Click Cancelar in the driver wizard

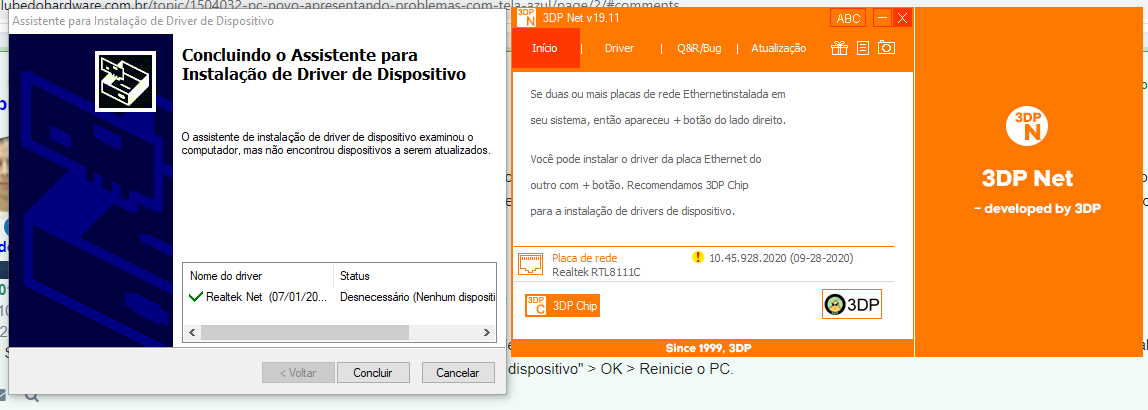(458, 373)
